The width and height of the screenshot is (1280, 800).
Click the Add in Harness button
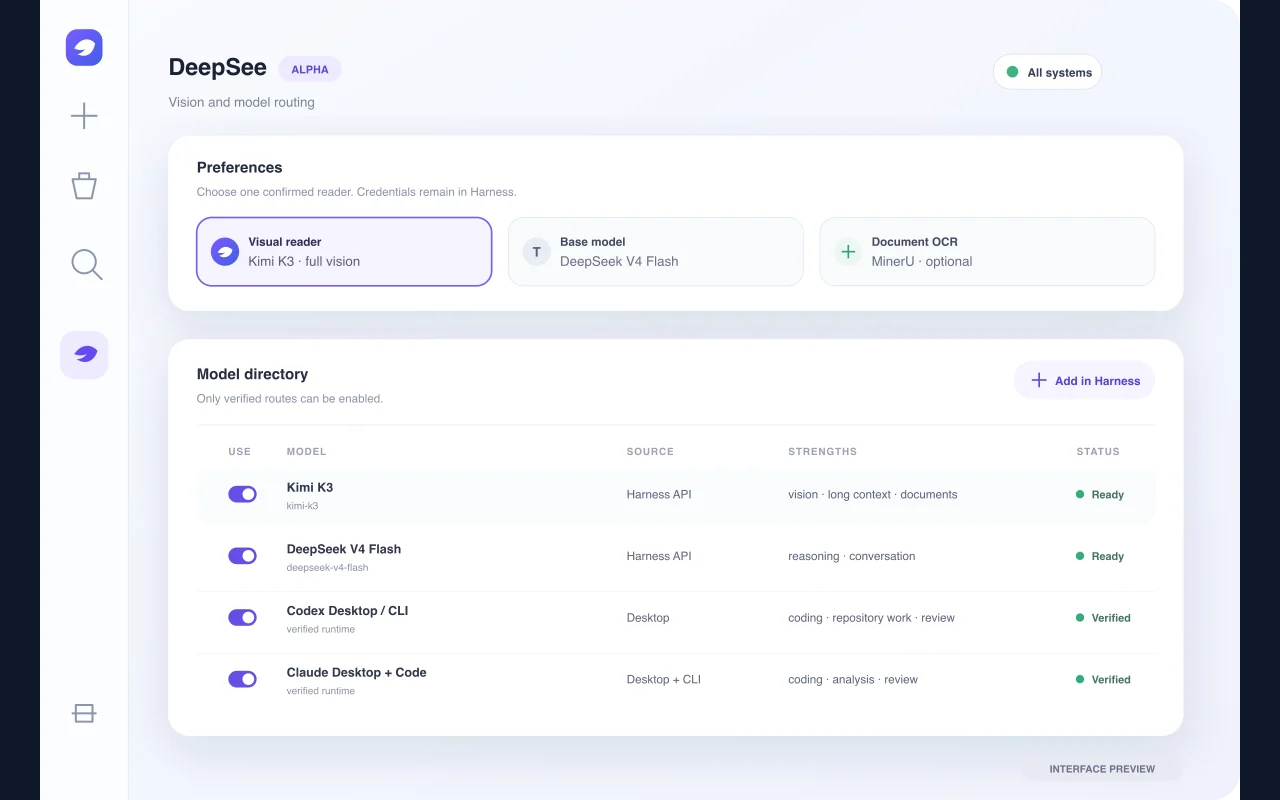pyautogui.click(x=1085, y=380)
